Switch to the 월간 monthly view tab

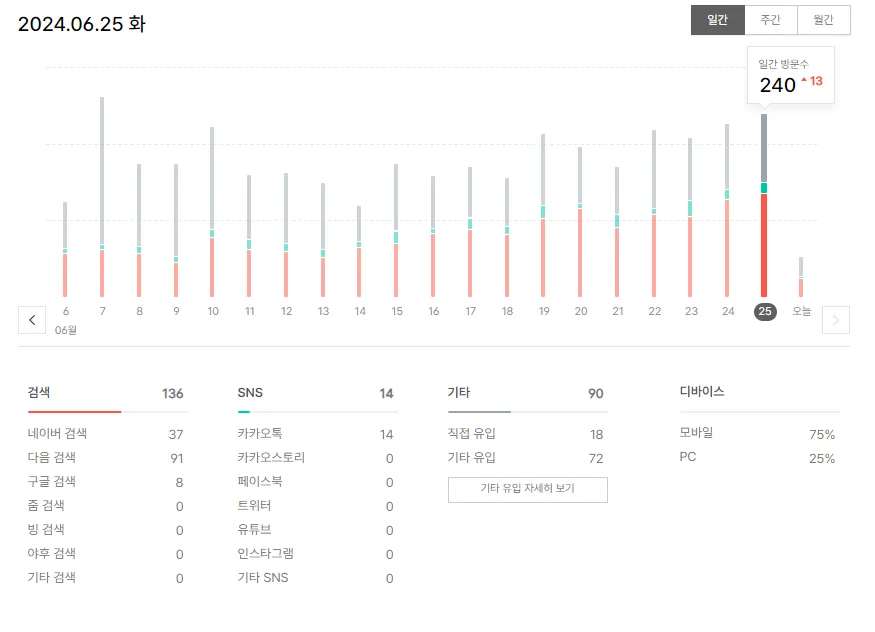point(824,20)
